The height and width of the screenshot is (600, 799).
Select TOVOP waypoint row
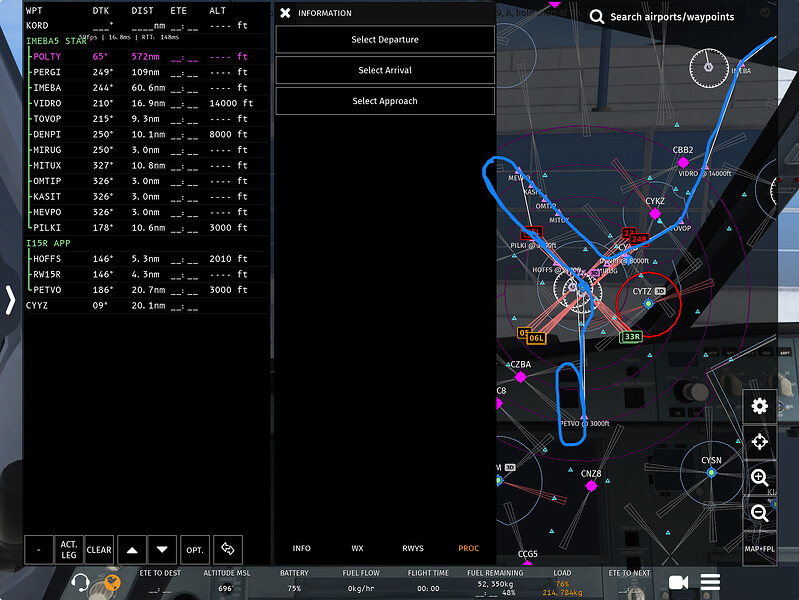pyautogui.click(x=146, y=119)
